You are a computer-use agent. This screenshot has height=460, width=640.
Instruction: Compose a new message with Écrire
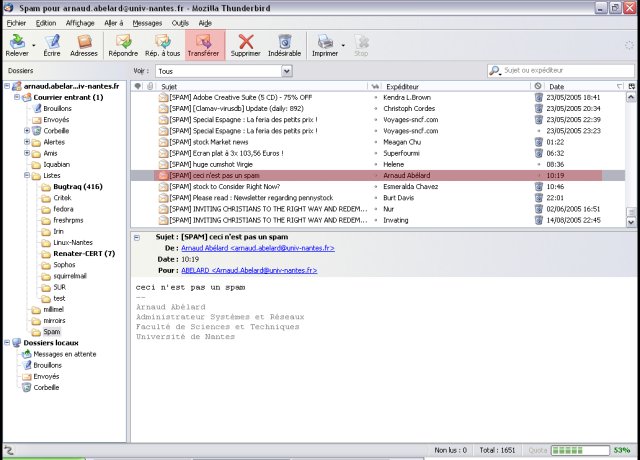click(x=52, y=45)
